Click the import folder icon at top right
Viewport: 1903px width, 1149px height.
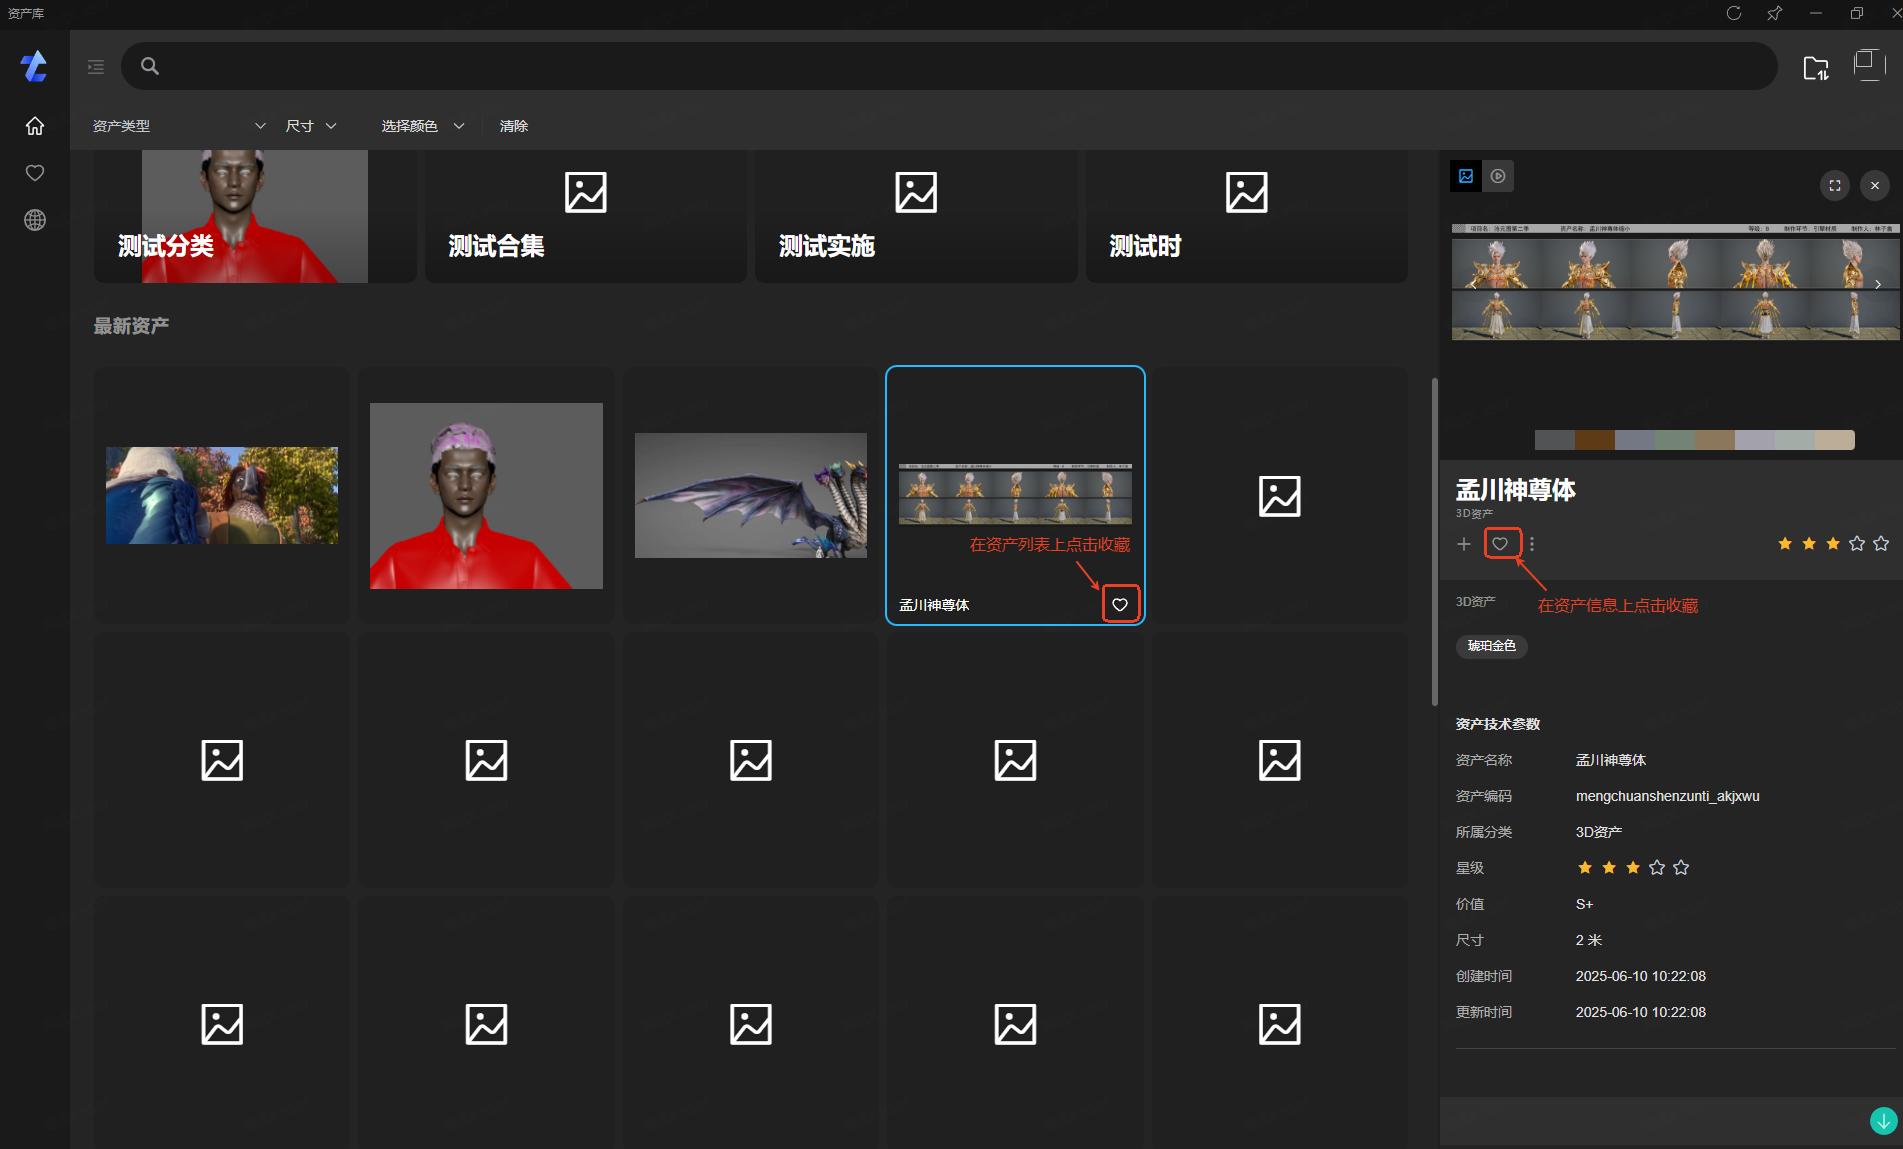(1815, 68)
